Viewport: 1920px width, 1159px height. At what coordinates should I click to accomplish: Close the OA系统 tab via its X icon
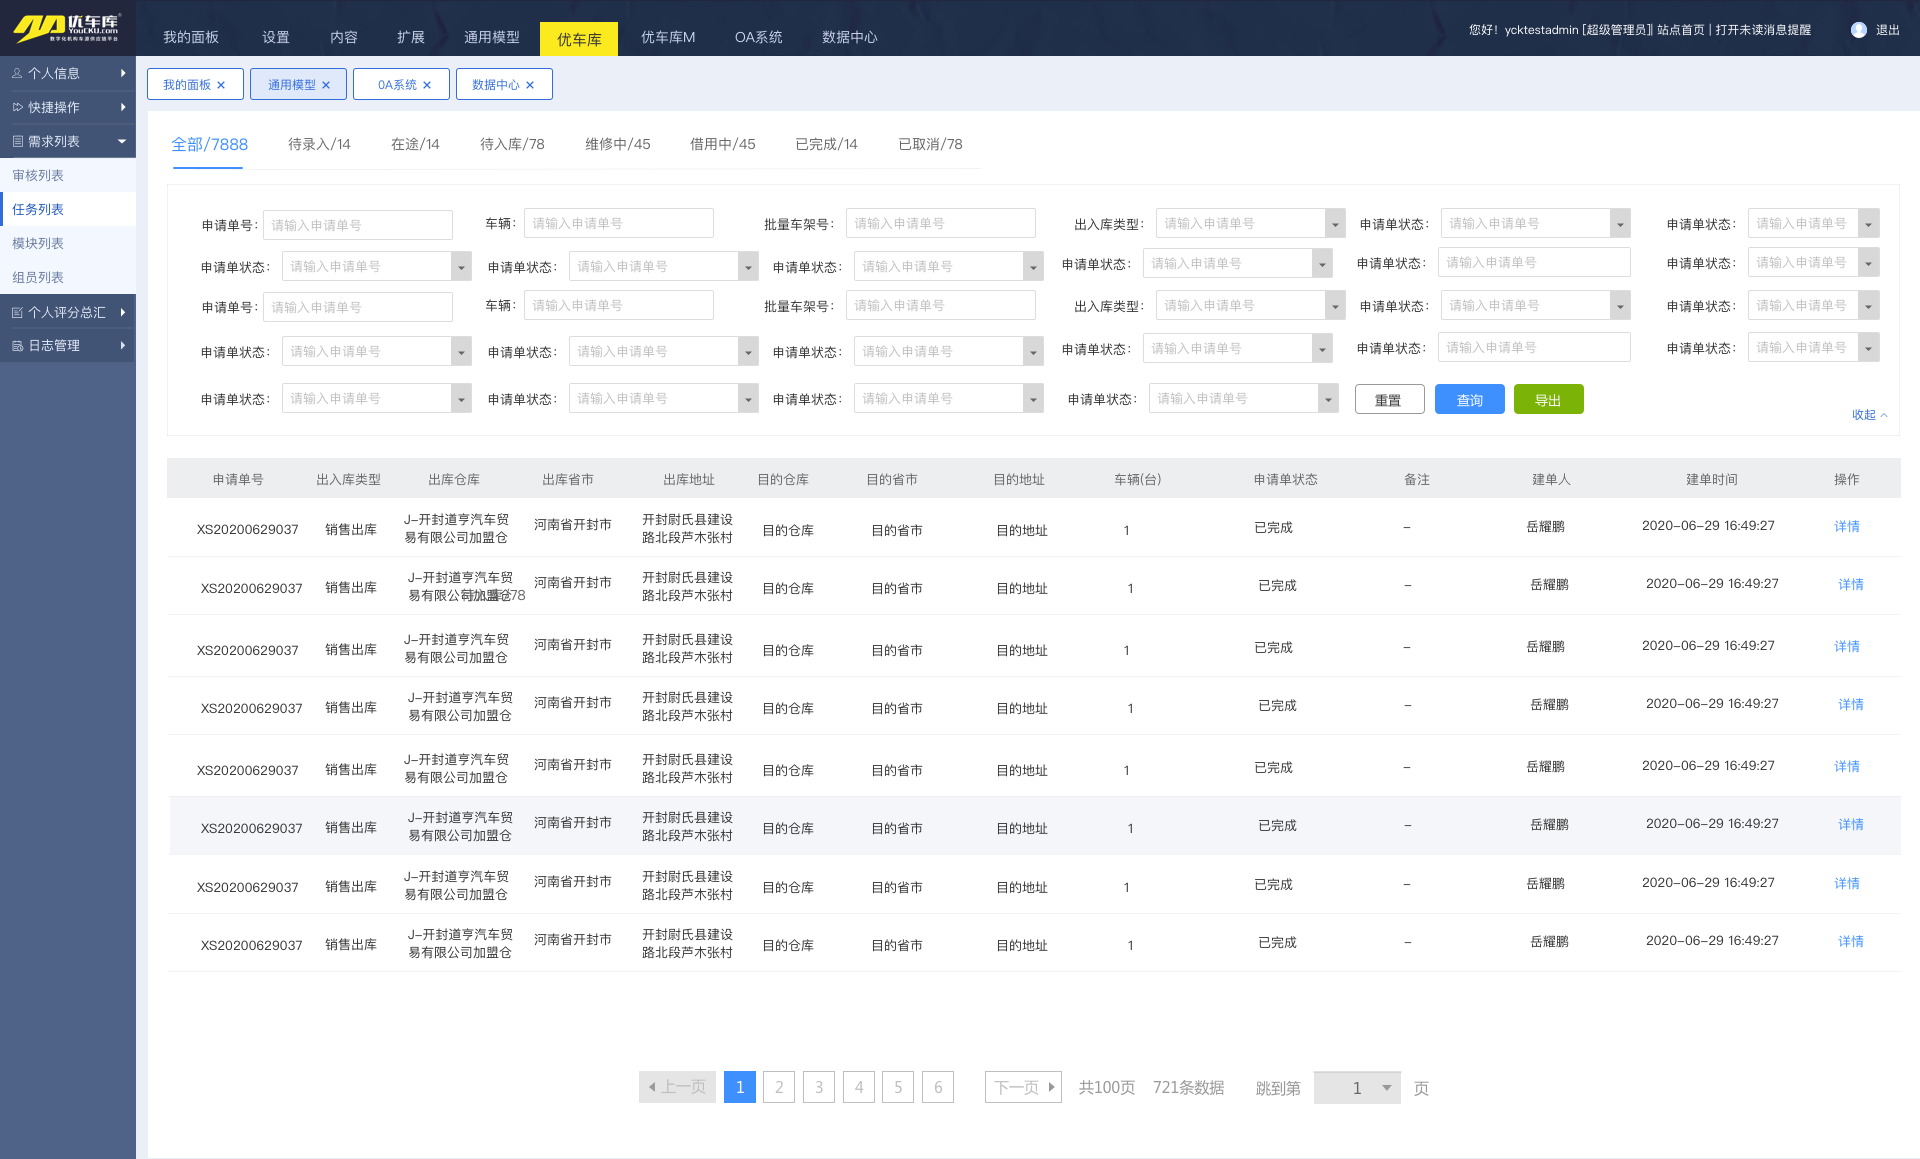click(x=427, y=85)
